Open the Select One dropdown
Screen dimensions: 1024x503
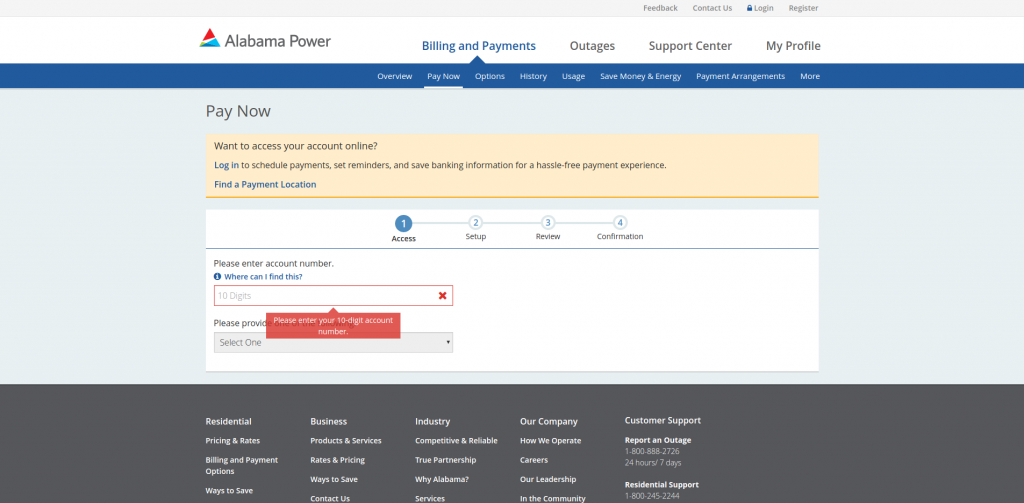click(333, 342)
